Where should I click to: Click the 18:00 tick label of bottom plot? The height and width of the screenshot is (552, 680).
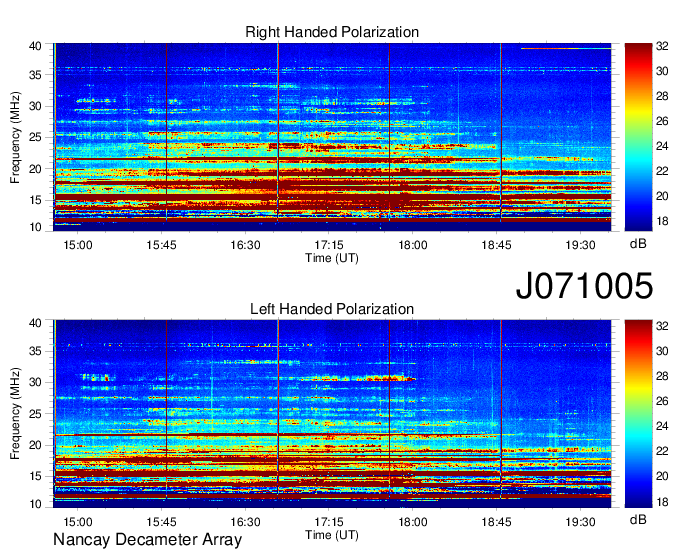[412, 522]
